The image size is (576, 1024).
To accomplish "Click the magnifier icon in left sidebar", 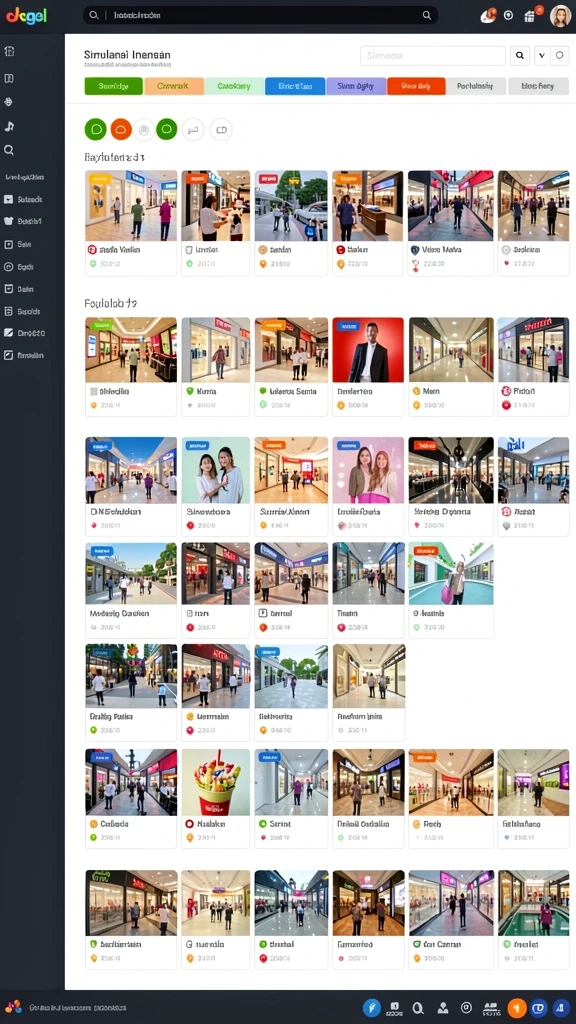I will 9,150.
